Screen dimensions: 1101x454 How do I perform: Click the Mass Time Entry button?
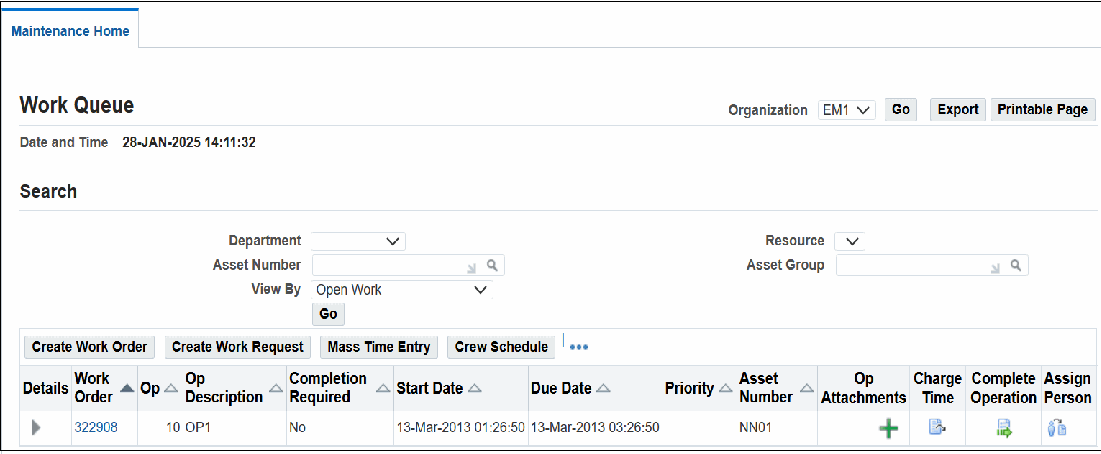[x=379, y=347]
